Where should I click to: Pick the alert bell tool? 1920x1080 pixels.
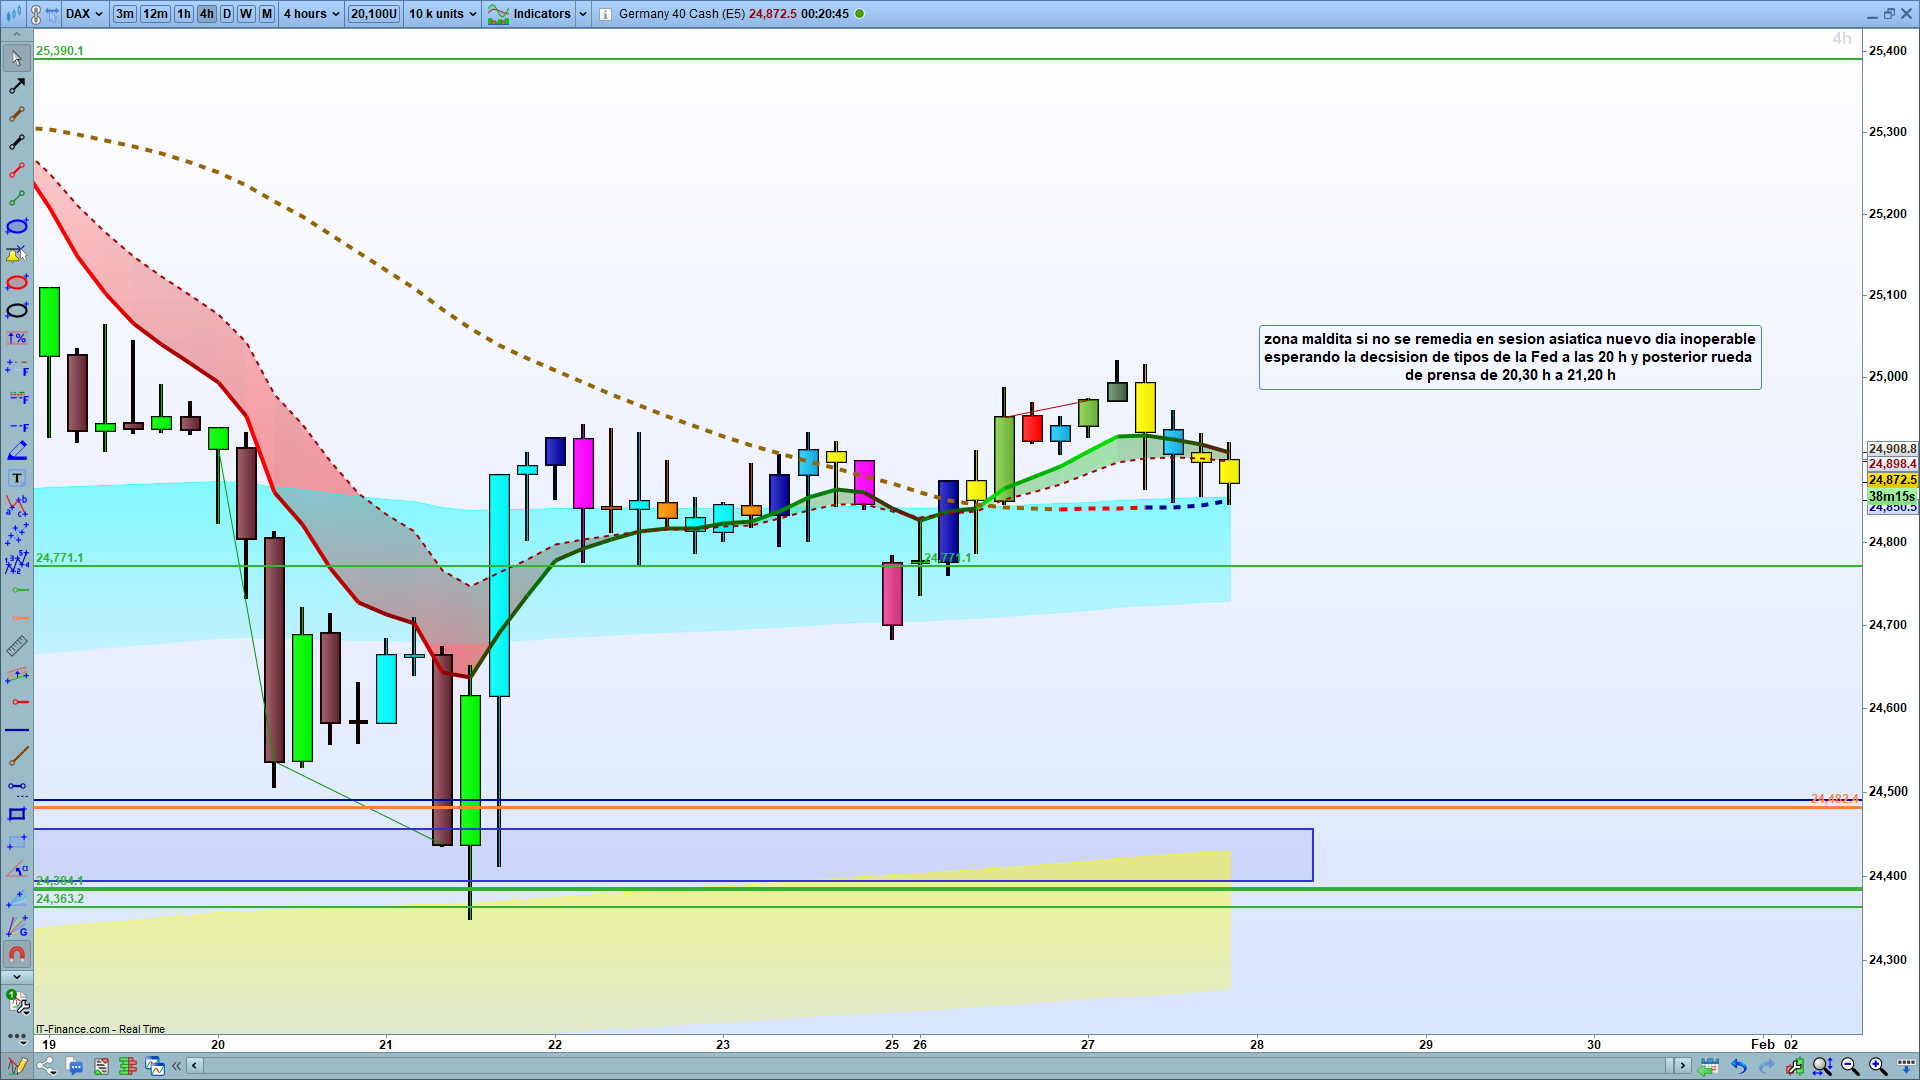point(17,254)
